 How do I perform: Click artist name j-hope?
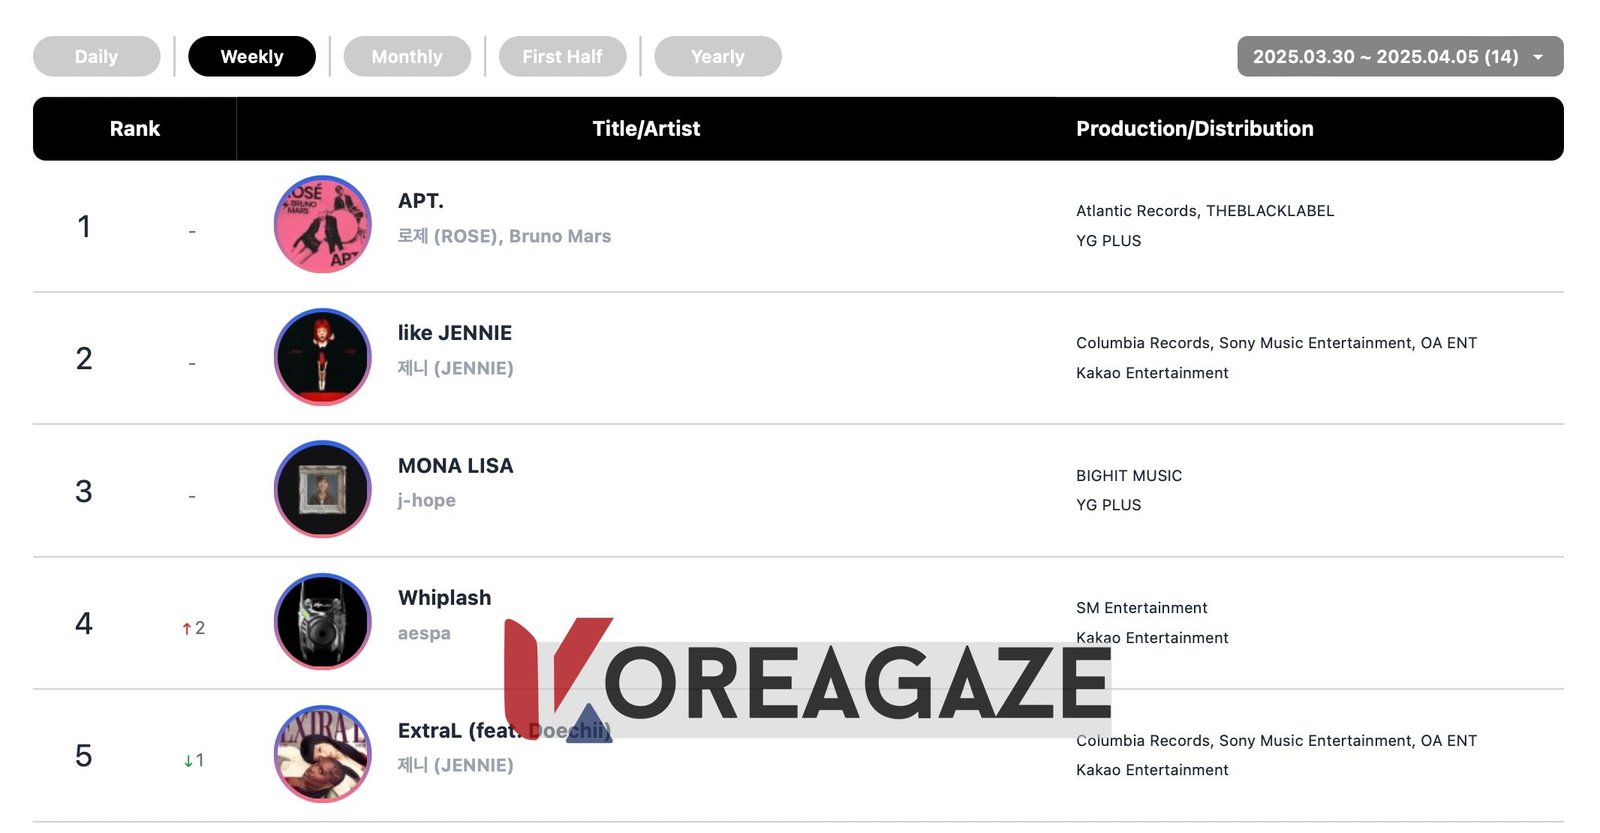click(427, 500)
